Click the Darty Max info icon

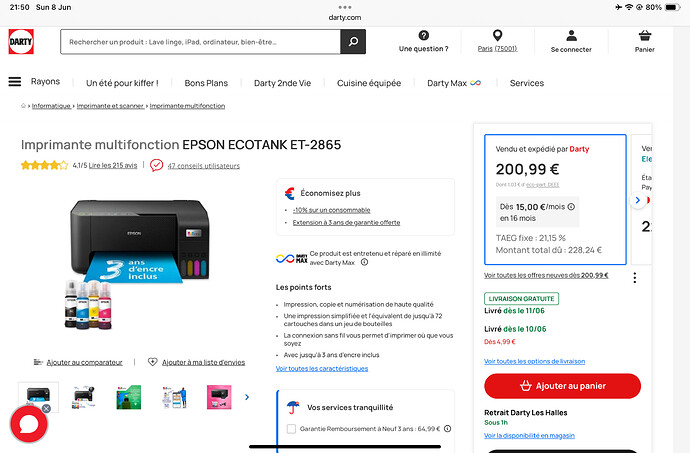coord(364,262)
